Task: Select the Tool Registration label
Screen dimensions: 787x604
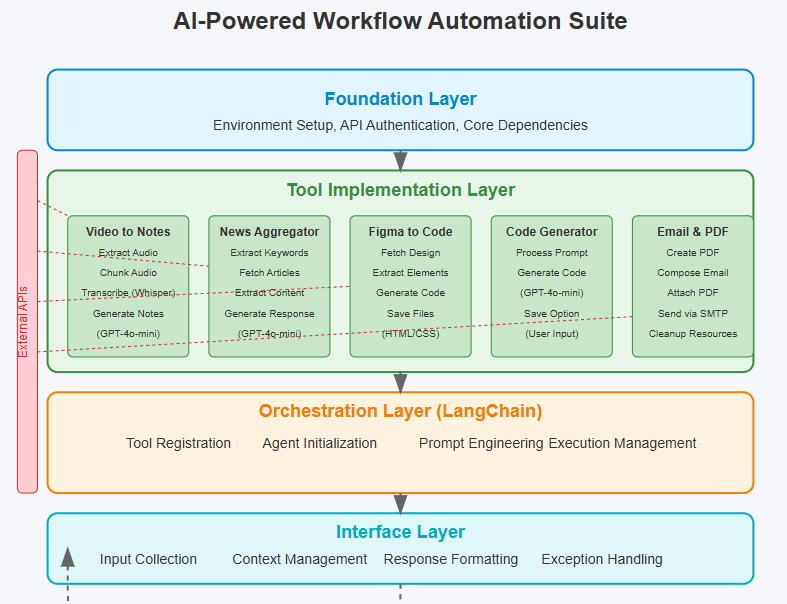Action: (178, 443)
